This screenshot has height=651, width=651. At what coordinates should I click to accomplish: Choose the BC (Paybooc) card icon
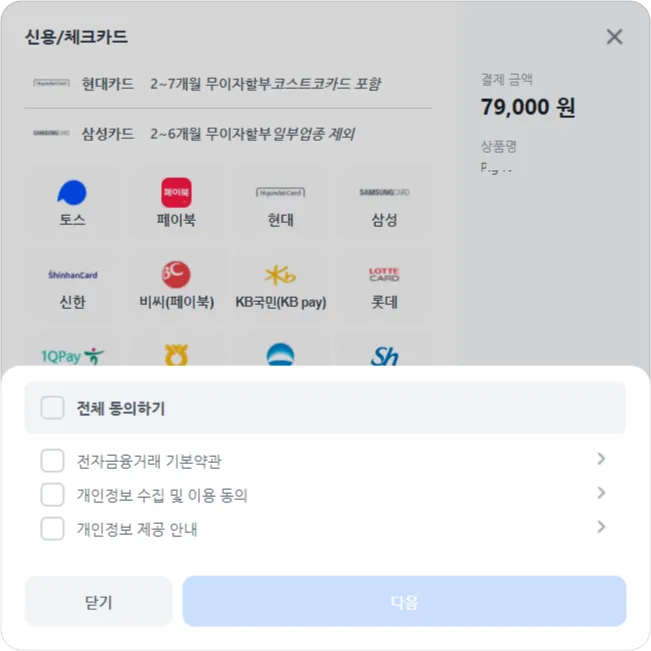pyautogui.click(x=176, y=286)
